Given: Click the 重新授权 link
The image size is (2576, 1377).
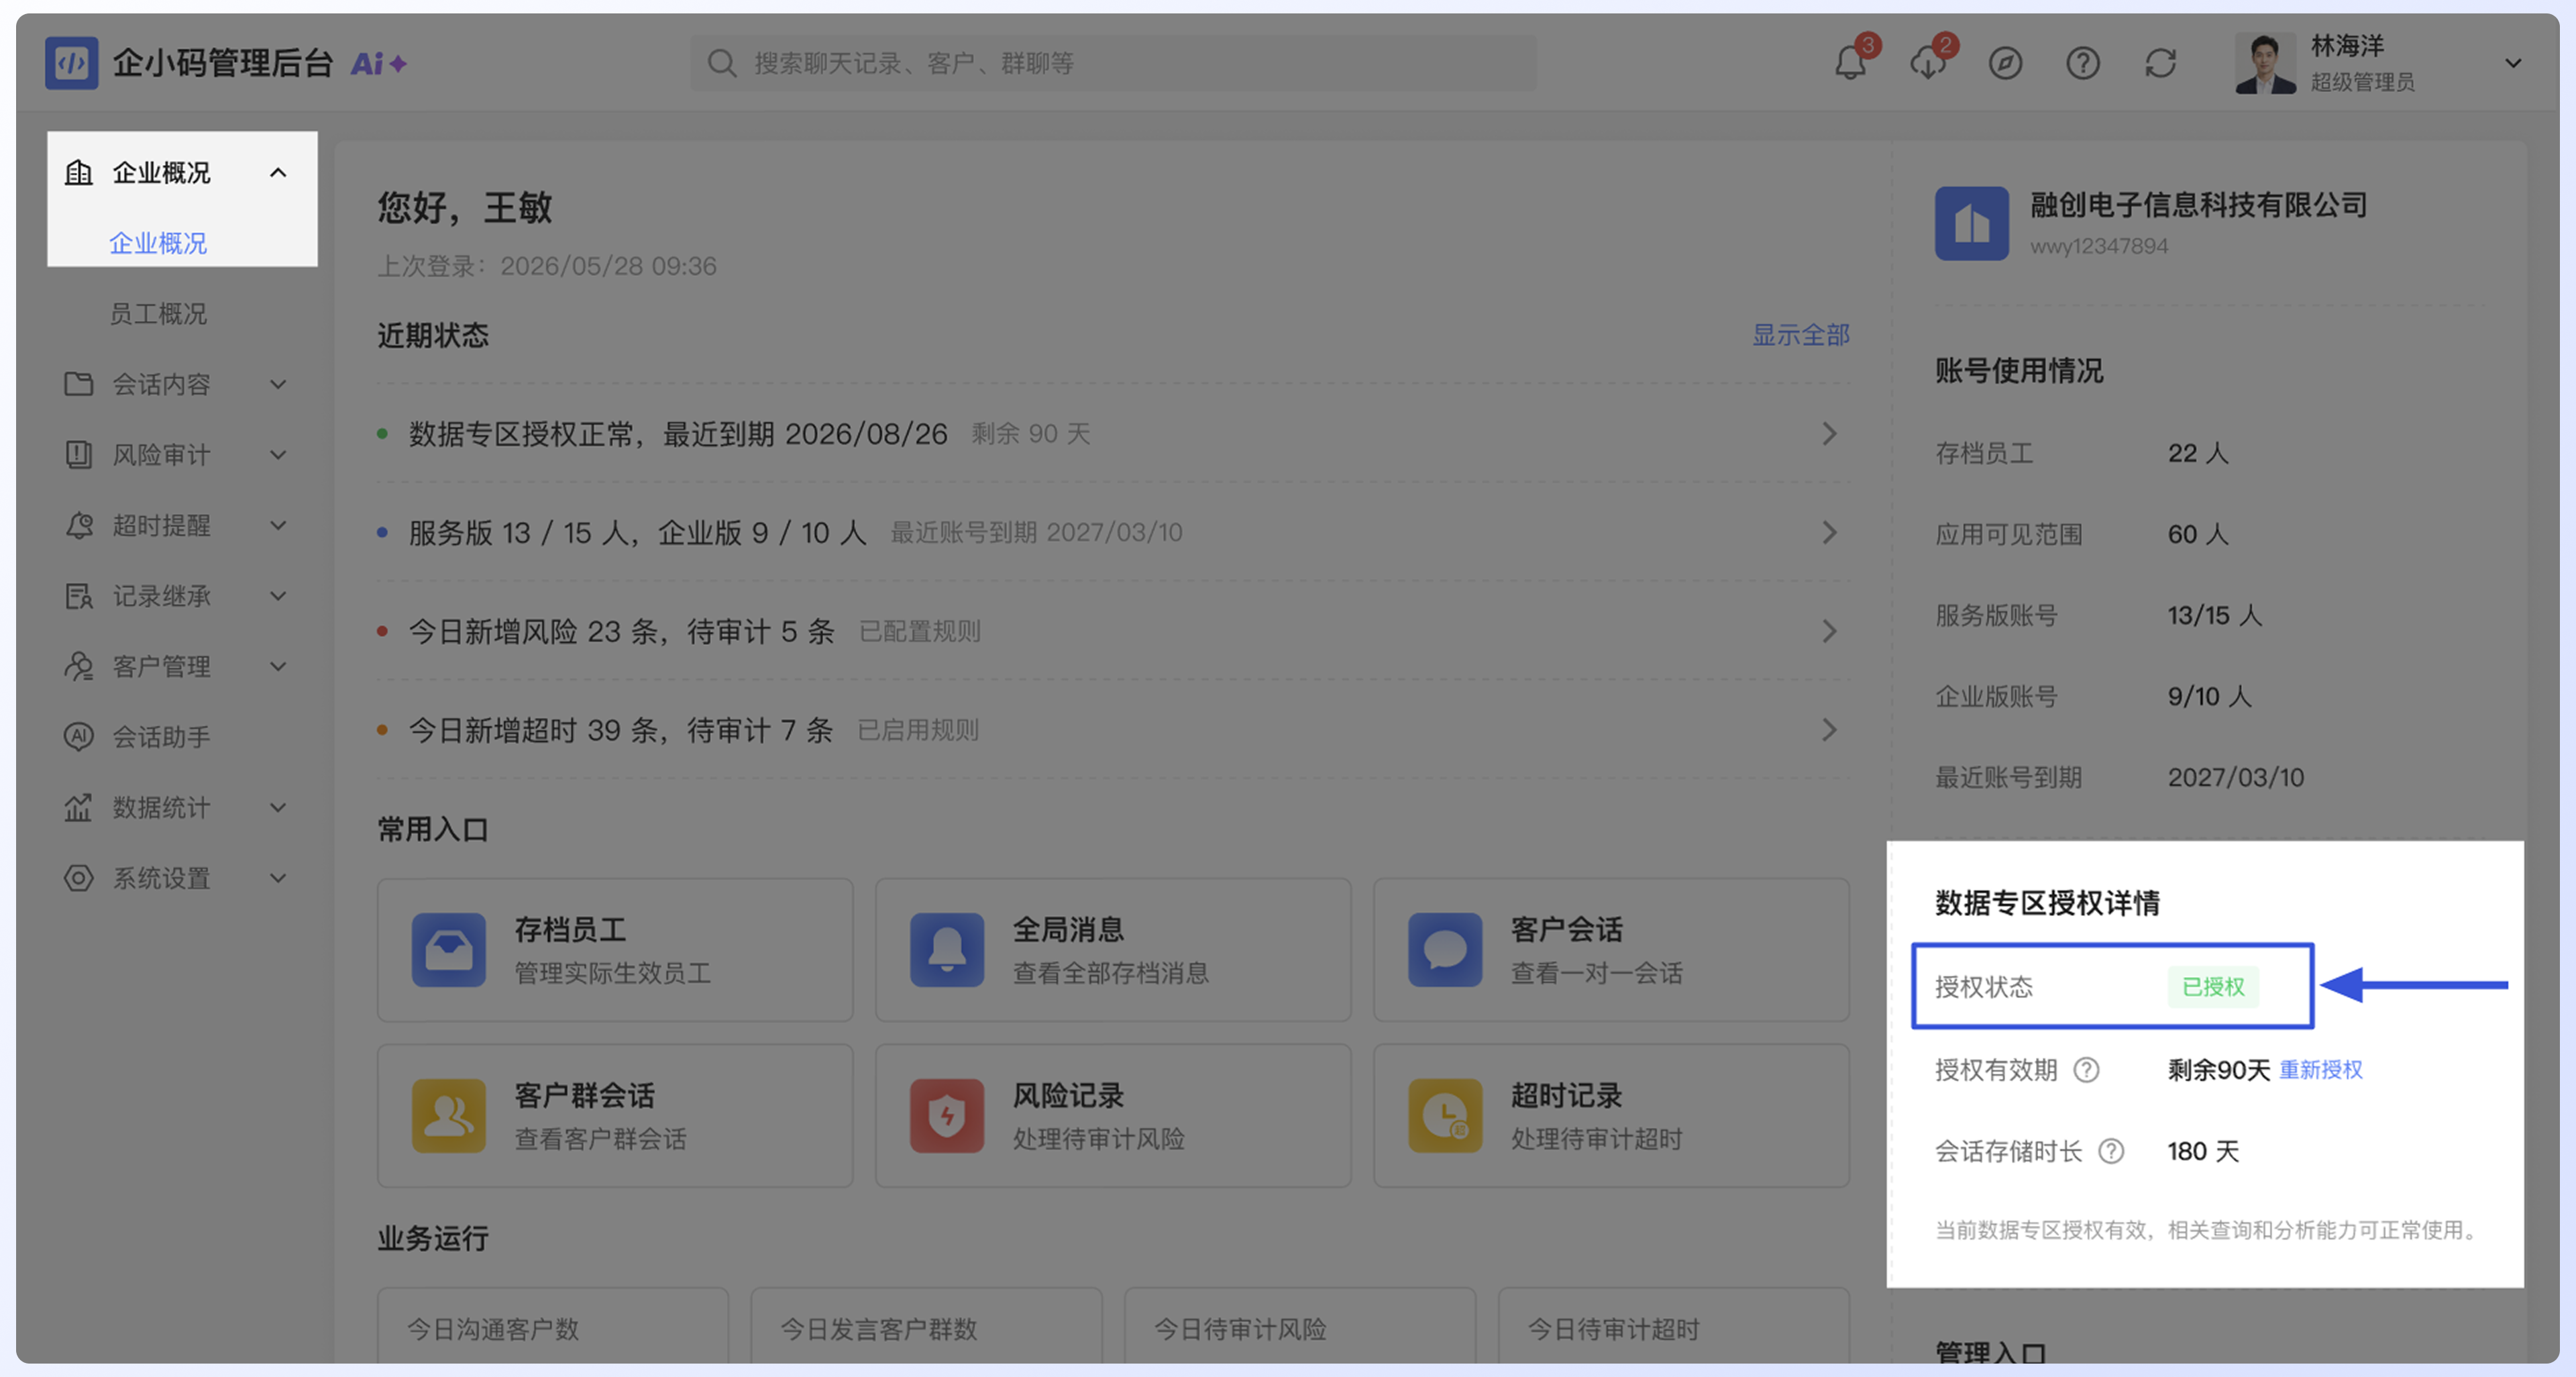Looking at the screenshot, I should pos(2320,1070).
